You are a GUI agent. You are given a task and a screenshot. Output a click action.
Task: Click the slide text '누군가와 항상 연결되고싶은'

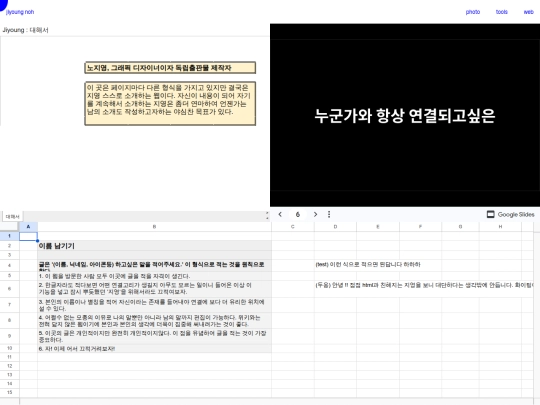(405, 116)
